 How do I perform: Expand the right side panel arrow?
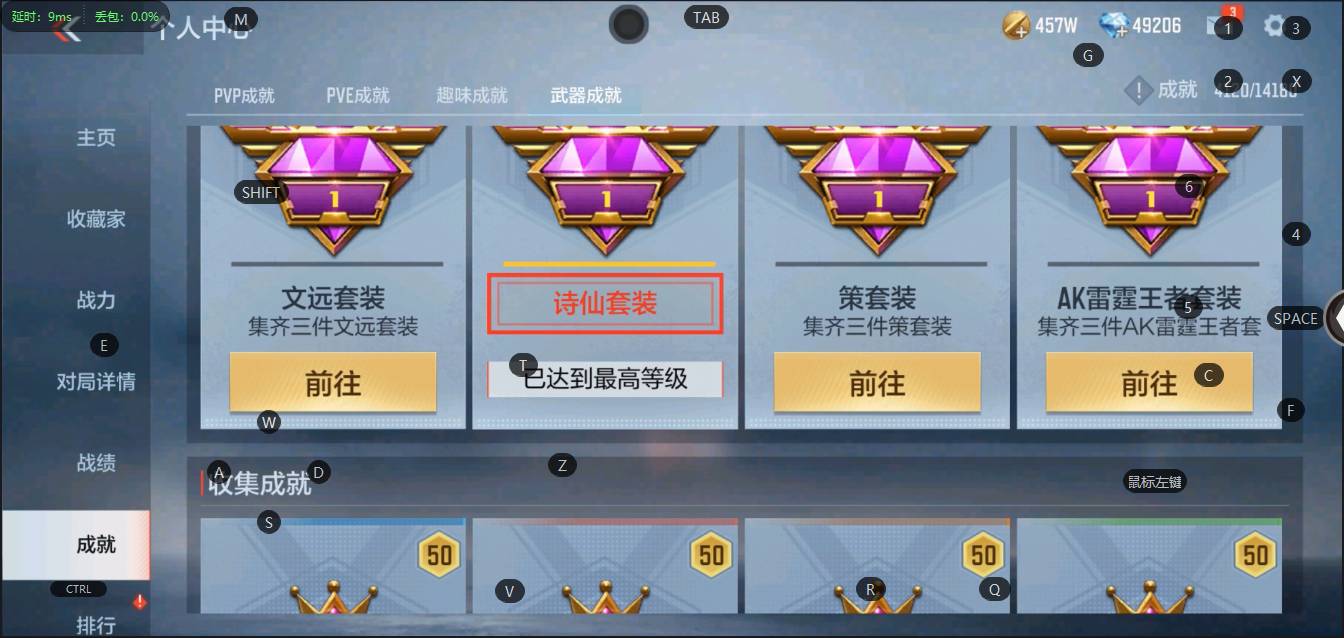1334,319
